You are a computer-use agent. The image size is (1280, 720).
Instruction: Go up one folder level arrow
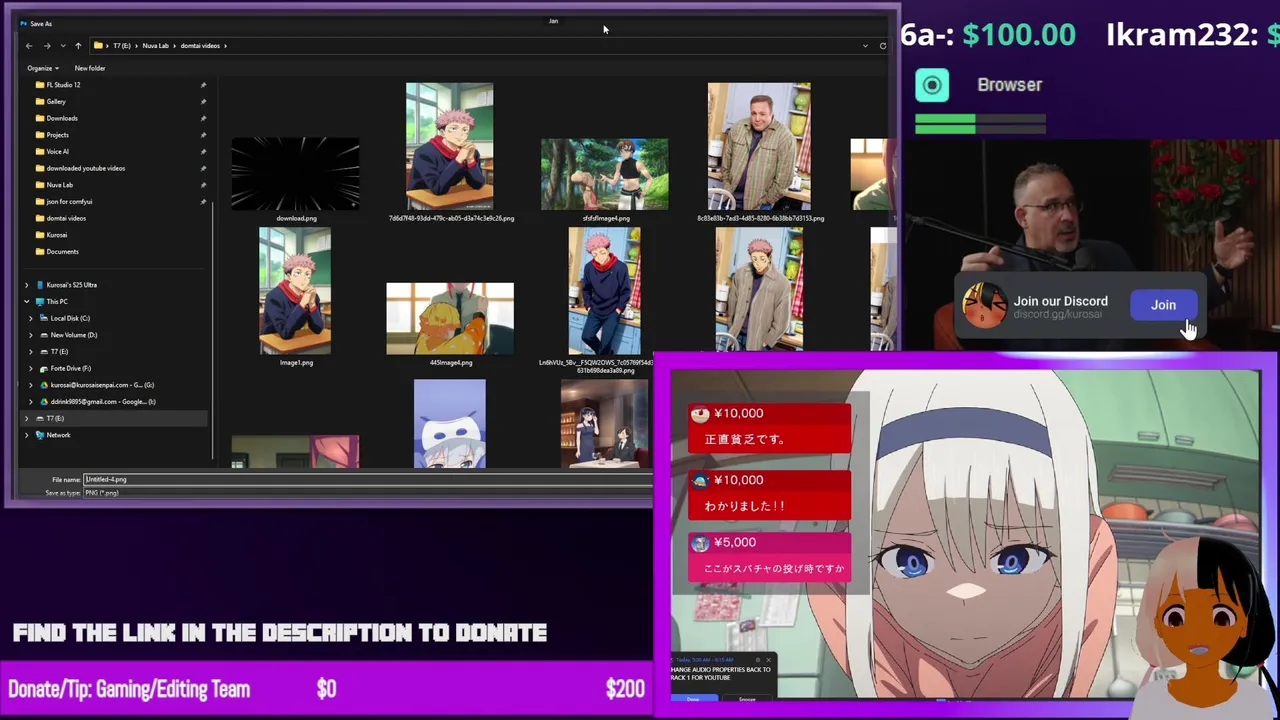78,46
